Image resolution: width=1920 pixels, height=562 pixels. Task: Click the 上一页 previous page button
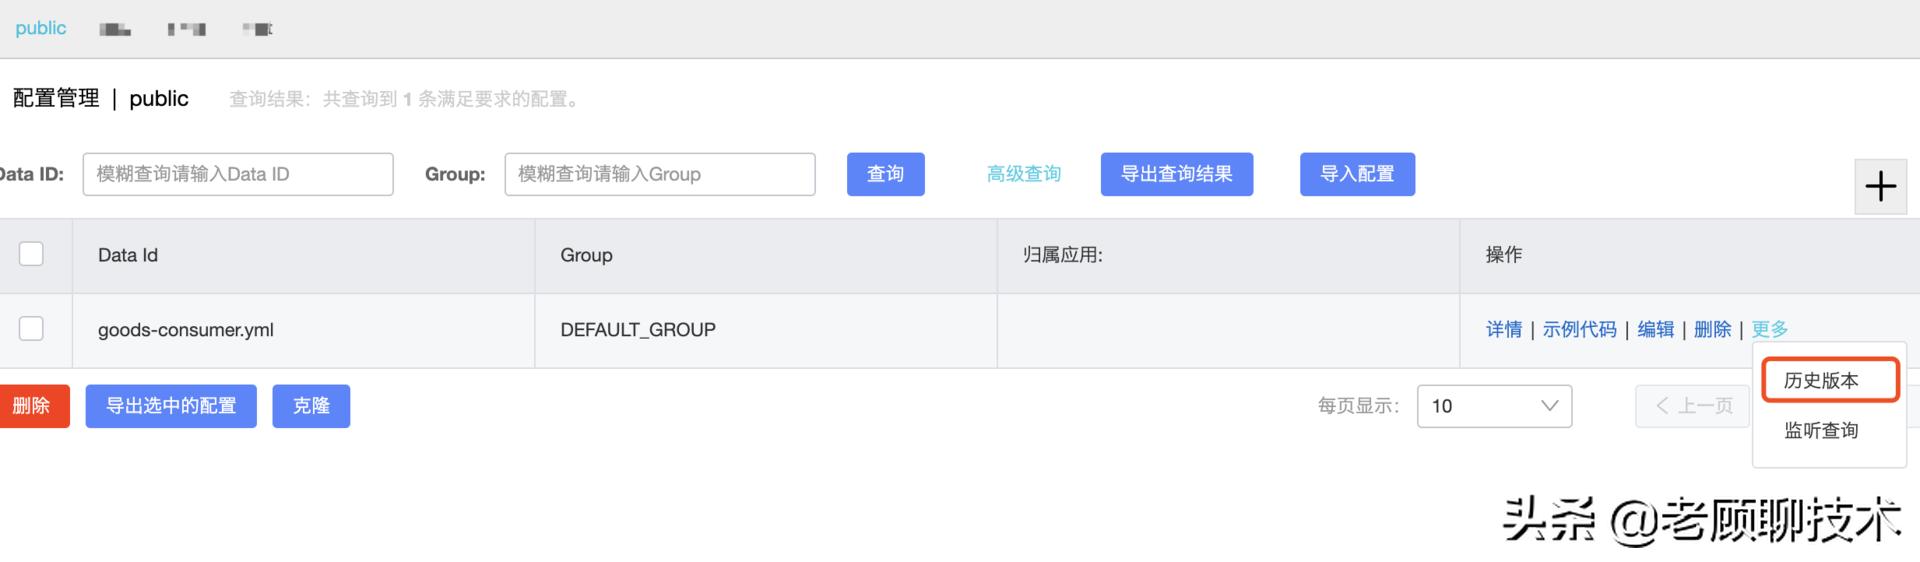coord(1693,406)
